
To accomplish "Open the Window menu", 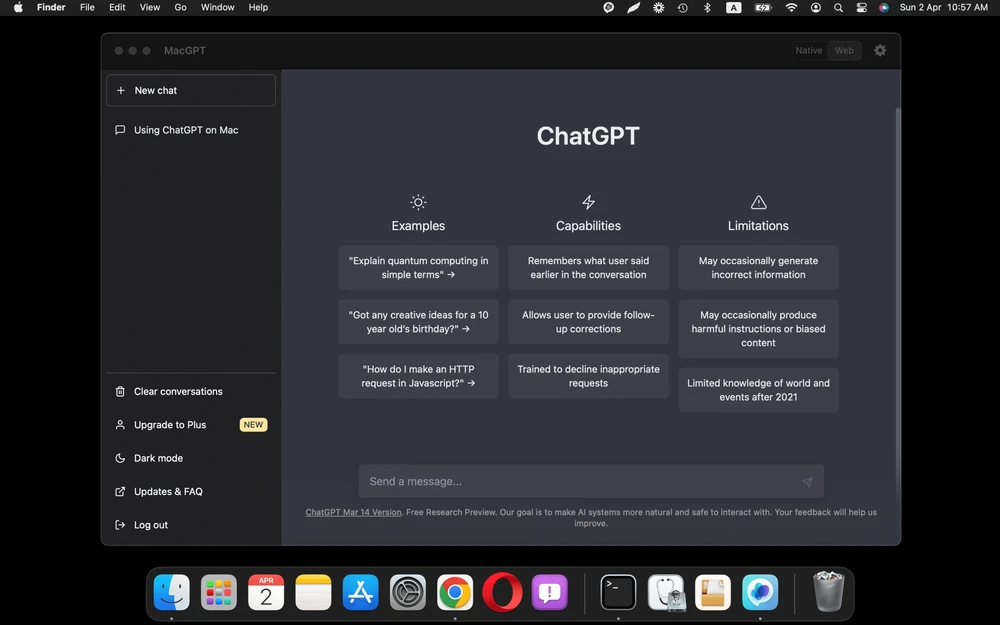I will pos(217,8).
